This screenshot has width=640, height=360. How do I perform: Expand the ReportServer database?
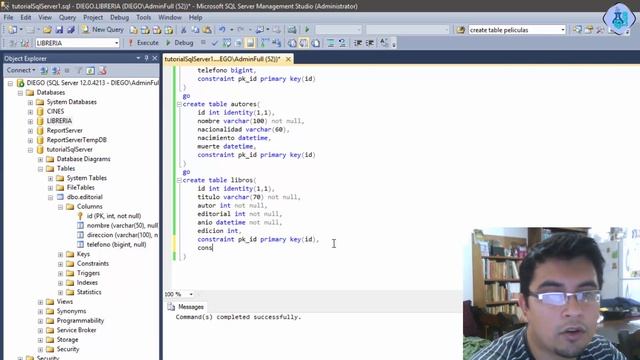click(x=30, y=131)
